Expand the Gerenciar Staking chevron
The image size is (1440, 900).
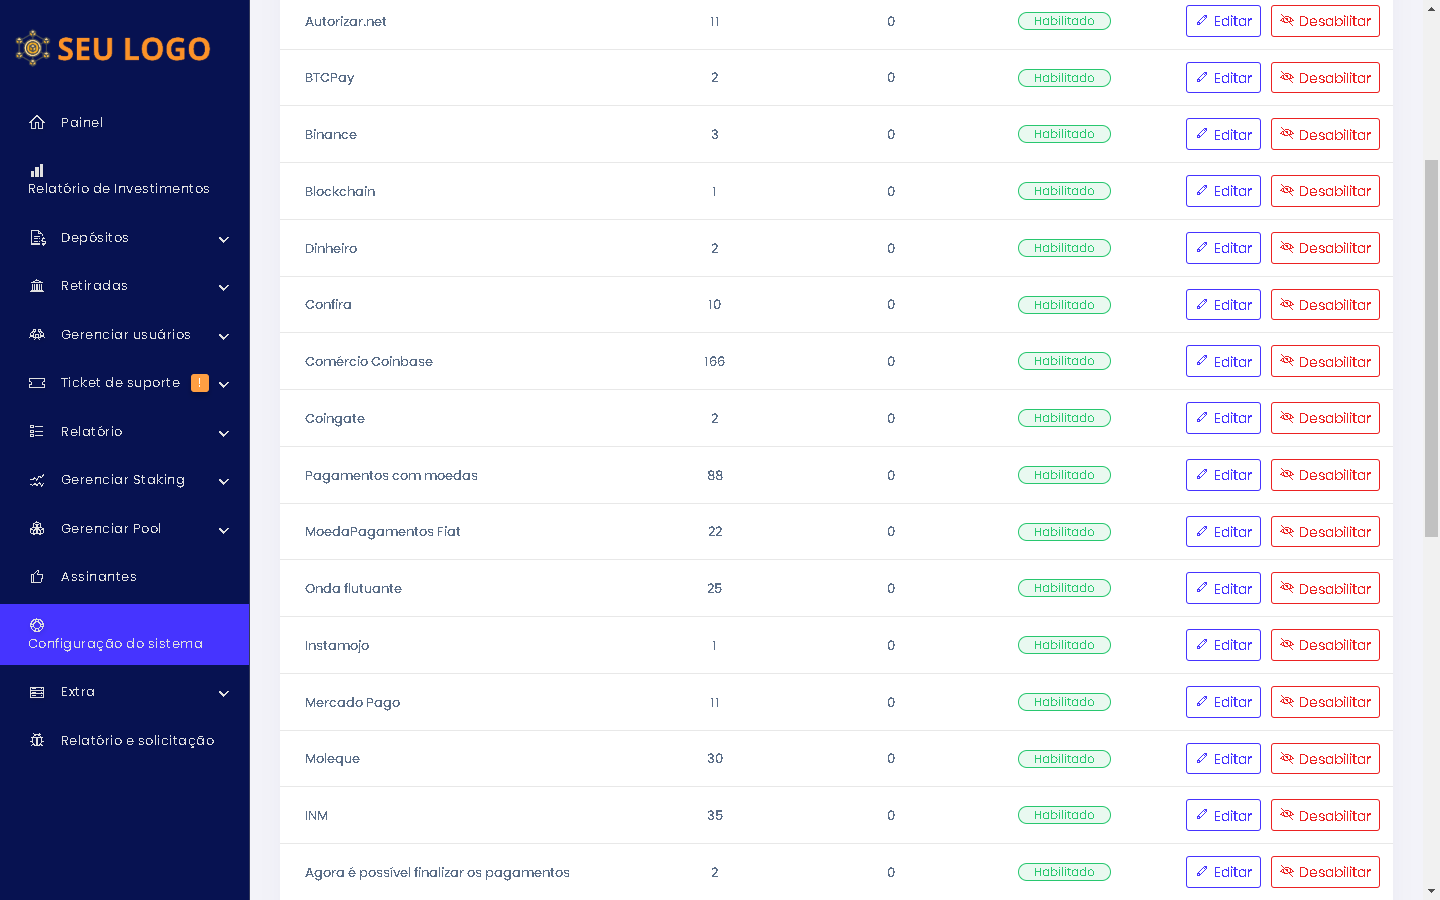224,481
